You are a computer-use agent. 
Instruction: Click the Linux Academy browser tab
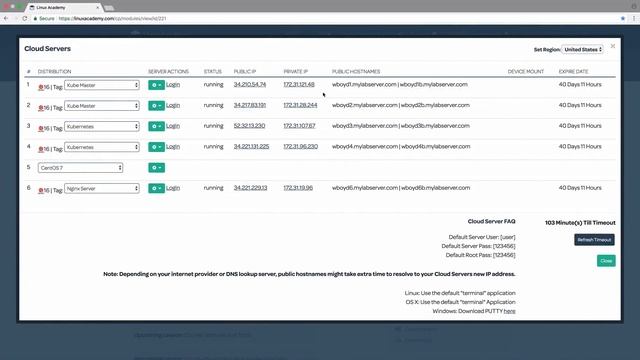coord(63,7)
